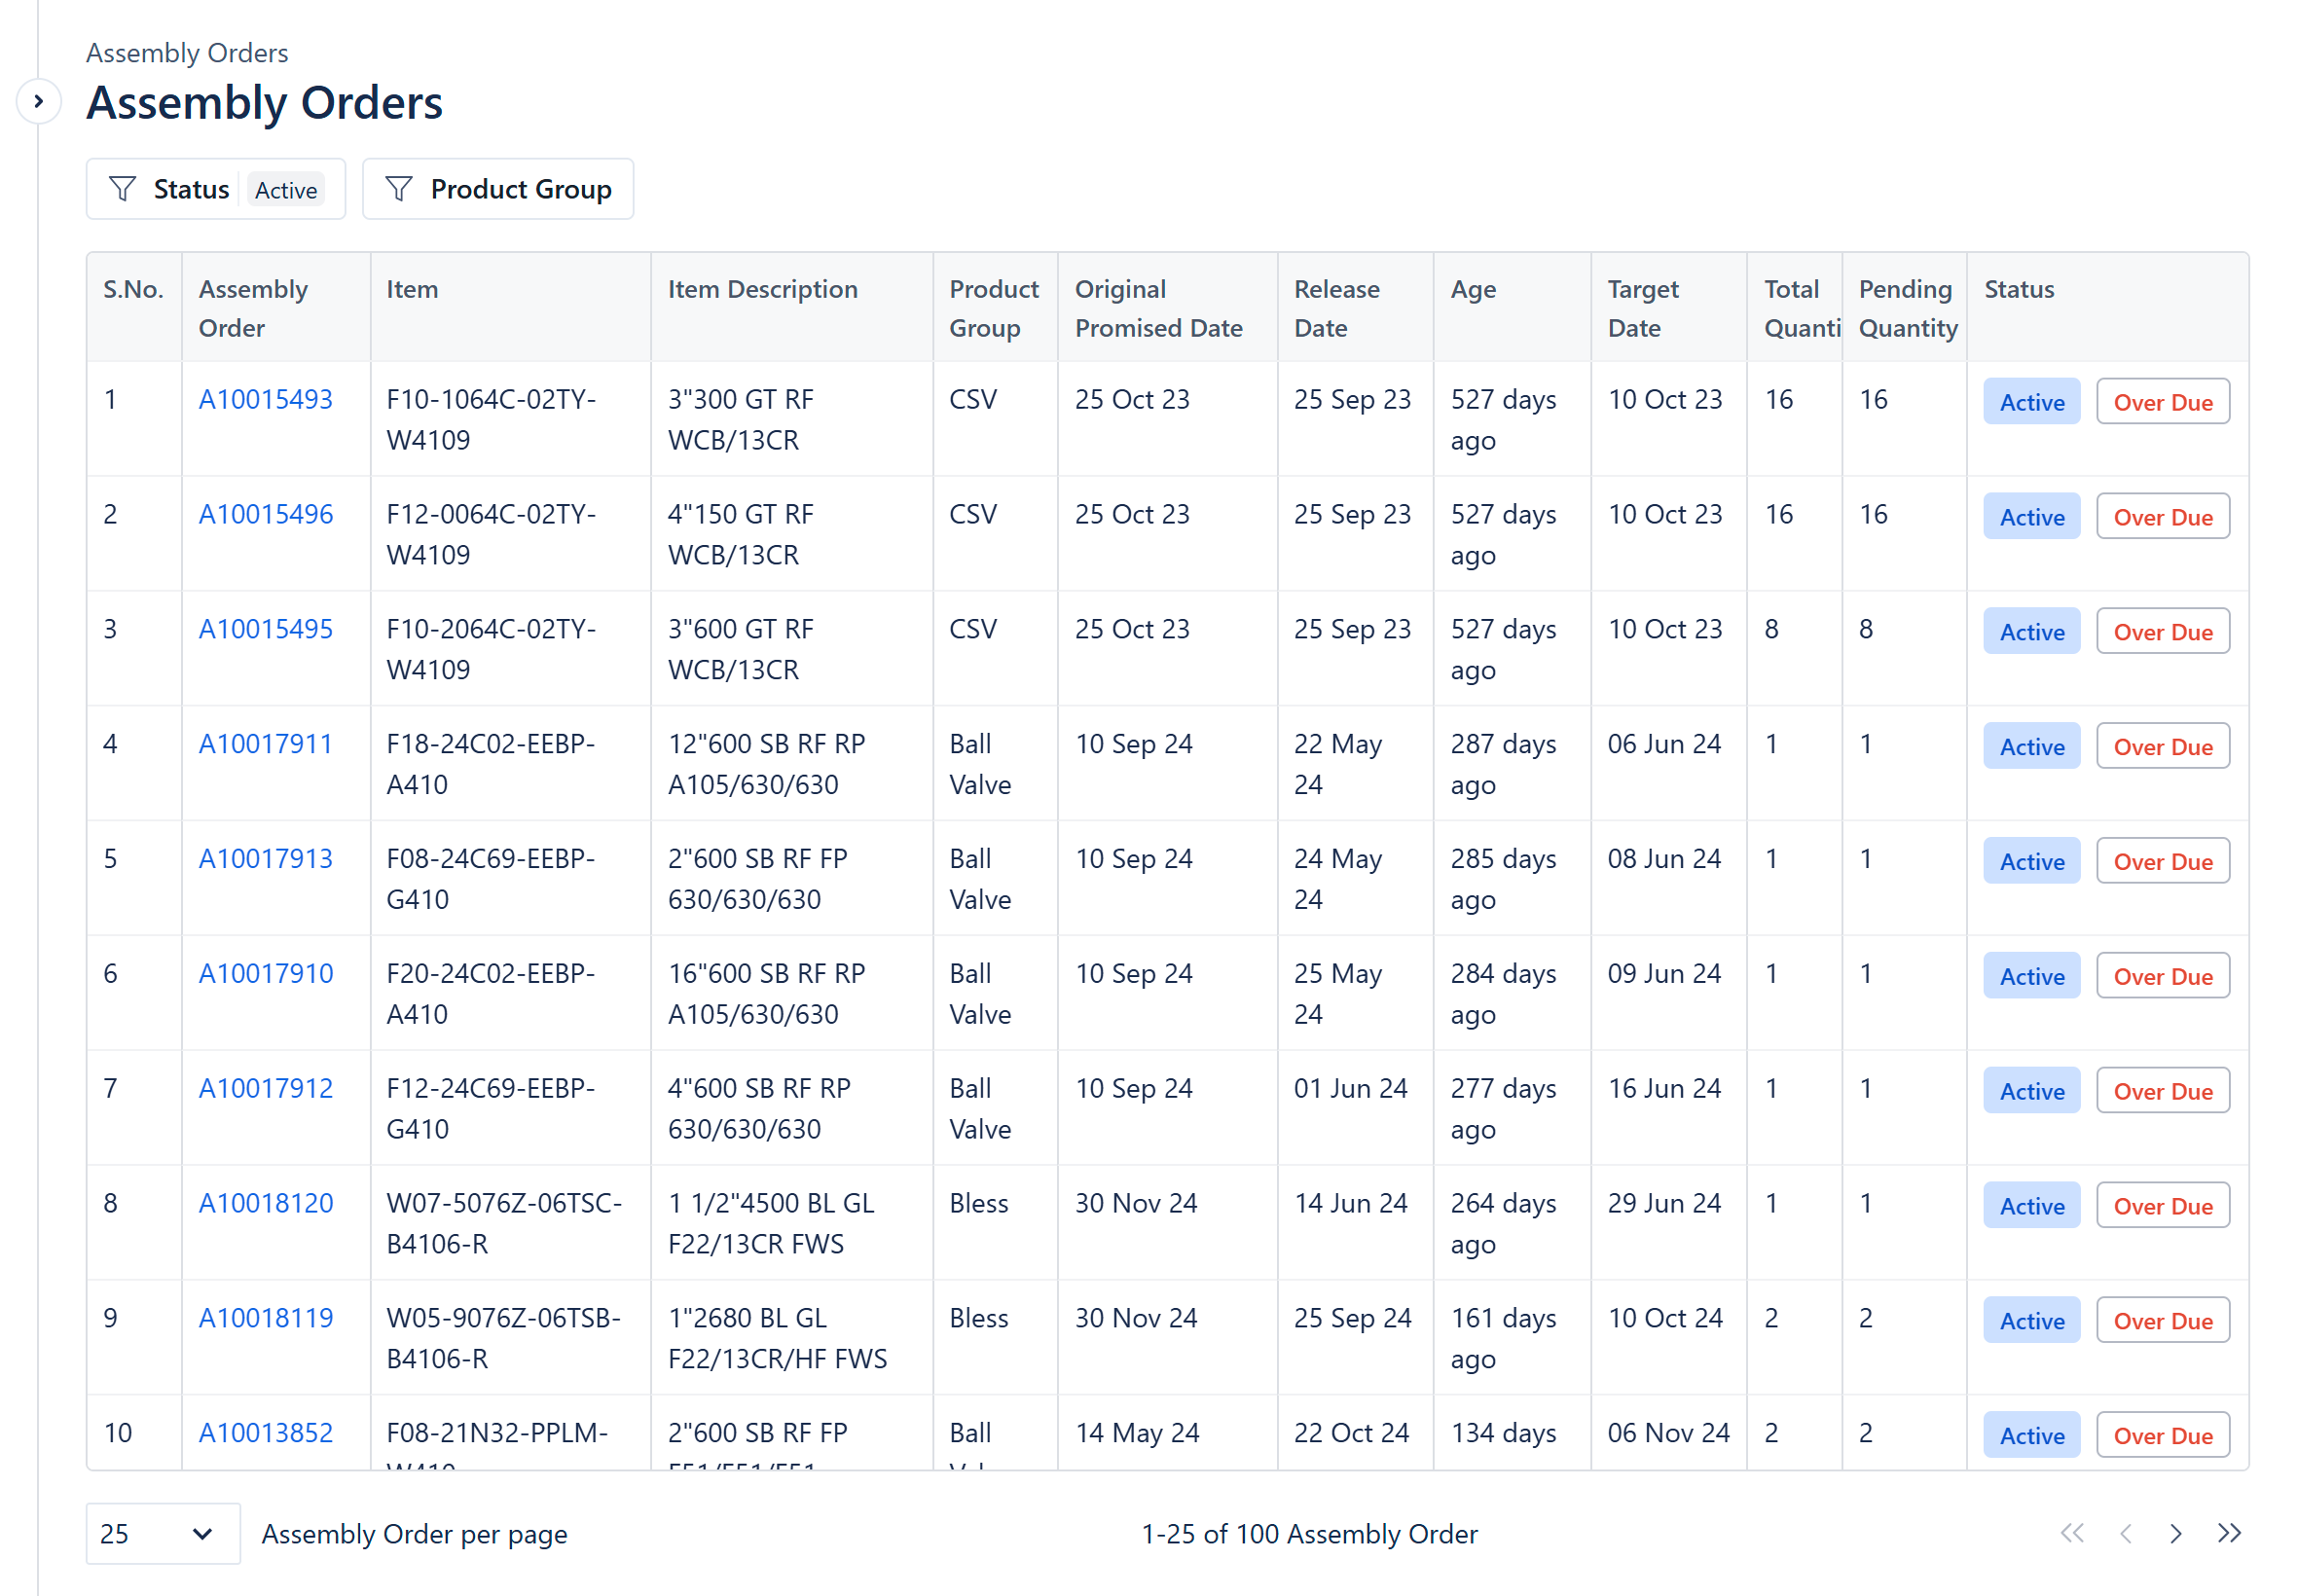Open assembly order A10018120
The height and width of the screenshot is (1596, 2297).
pyautogui.click(x=266, y=1202)
